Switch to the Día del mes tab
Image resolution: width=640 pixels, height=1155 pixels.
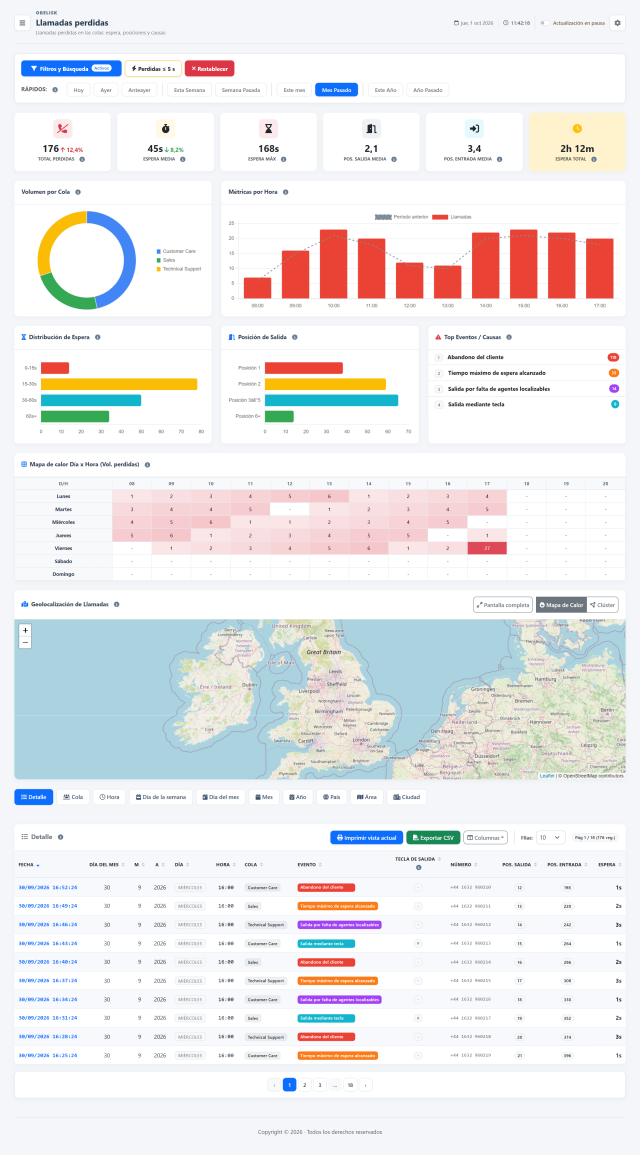pyautogui.click(x=220, y=797)
